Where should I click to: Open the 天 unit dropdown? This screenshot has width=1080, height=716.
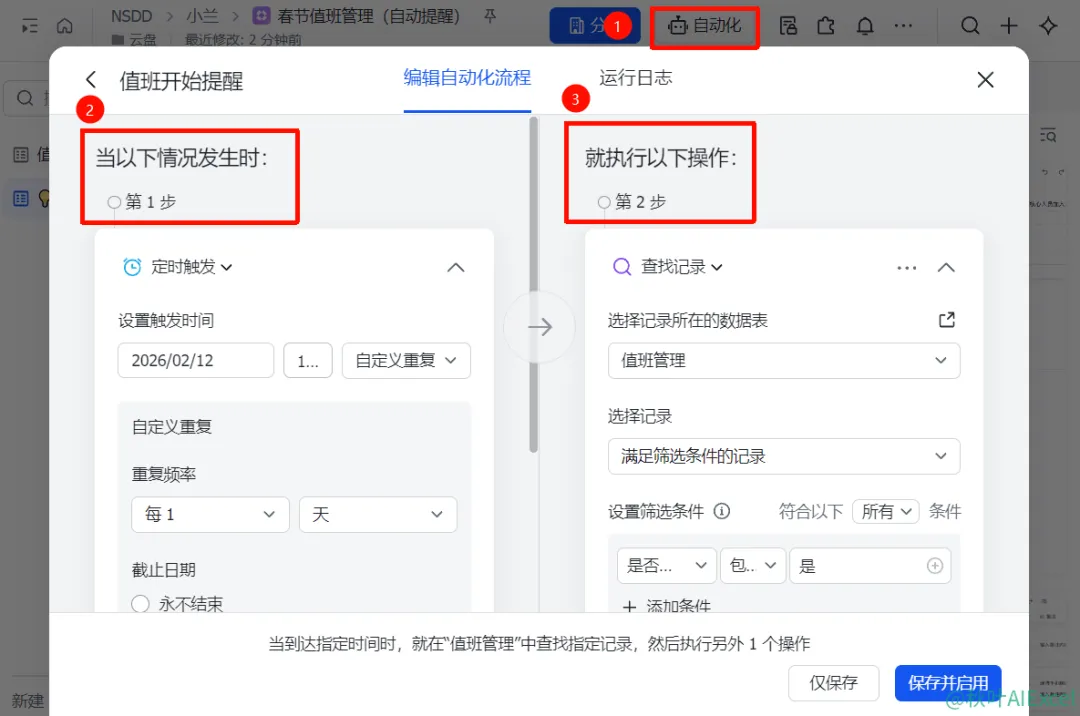378,514
